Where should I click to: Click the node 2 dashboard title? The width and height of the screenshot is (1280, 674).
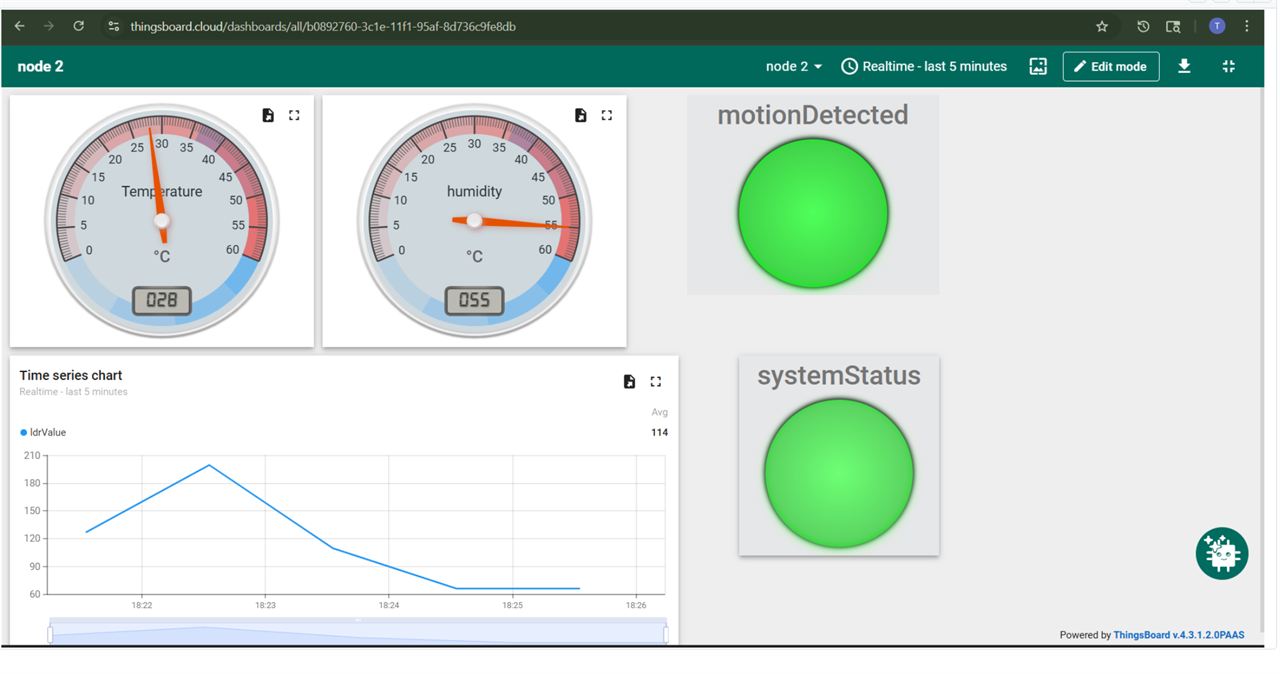pos(40,66)
